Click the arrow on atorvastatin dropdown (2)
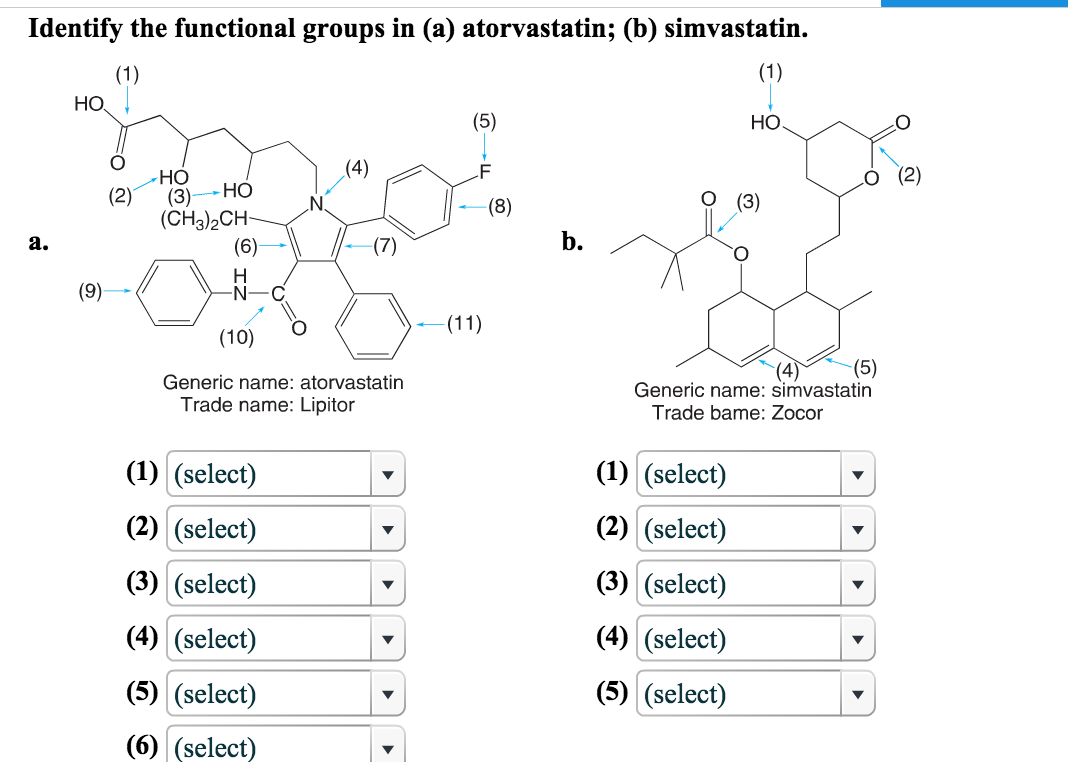1068x776 pixels. pyautogui.click(x=390, y=529)
